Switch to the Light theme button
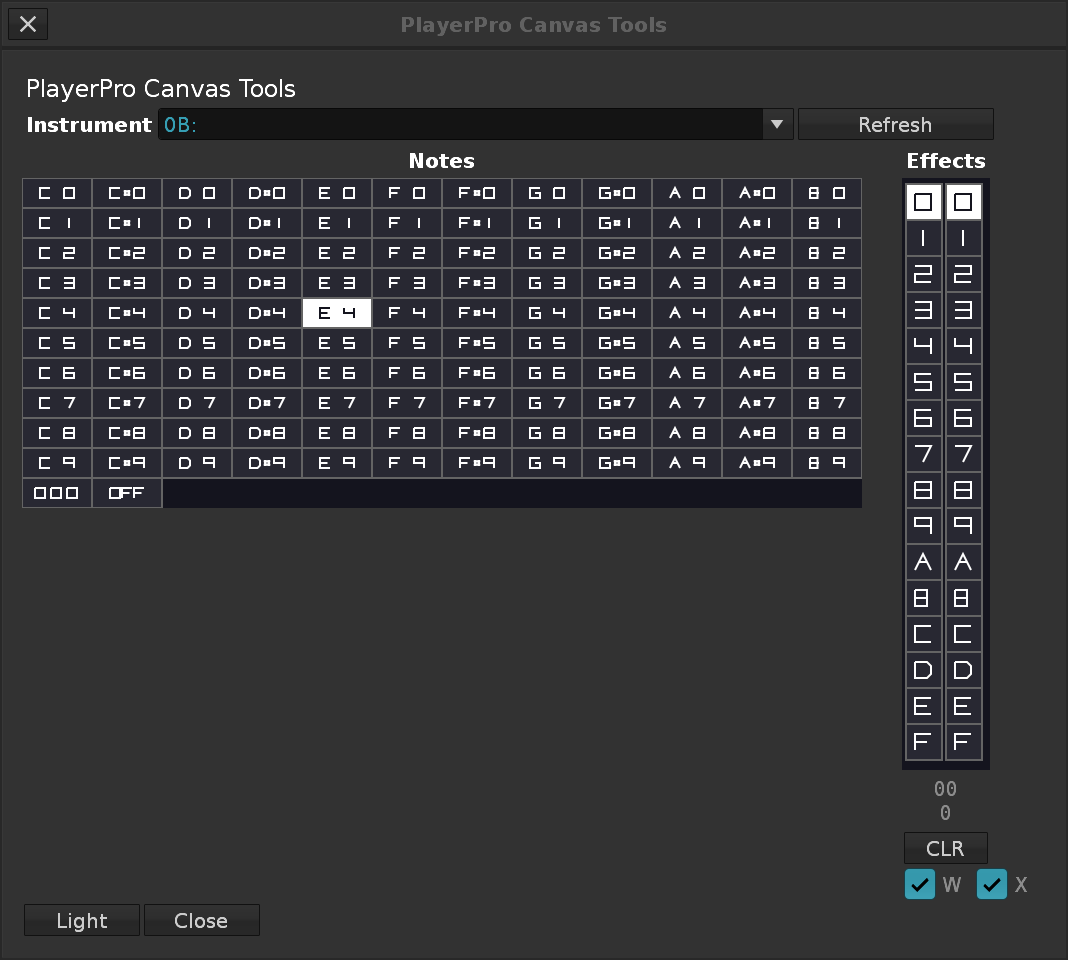The image size is (1068, 960). [x=82, y=920]
